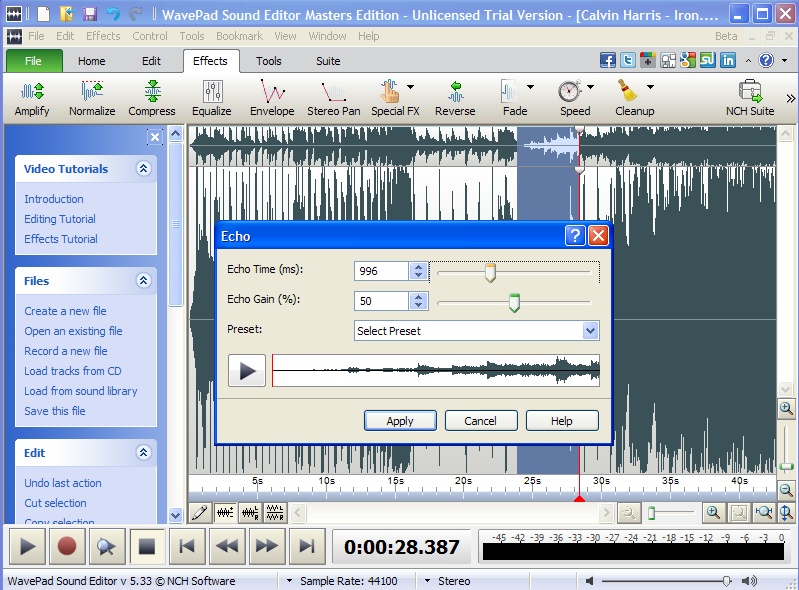Click the Fast Forward button
This screenshot has width=799, height=590.
pos(267,546)
